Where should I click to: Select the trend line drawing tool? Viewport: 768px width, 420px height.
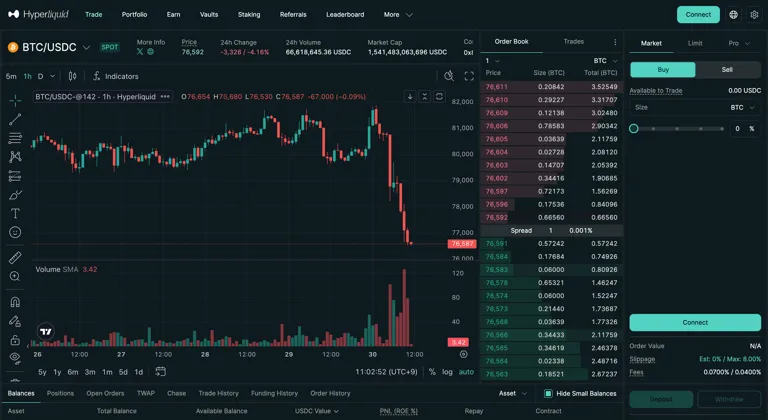click(15, 119)
